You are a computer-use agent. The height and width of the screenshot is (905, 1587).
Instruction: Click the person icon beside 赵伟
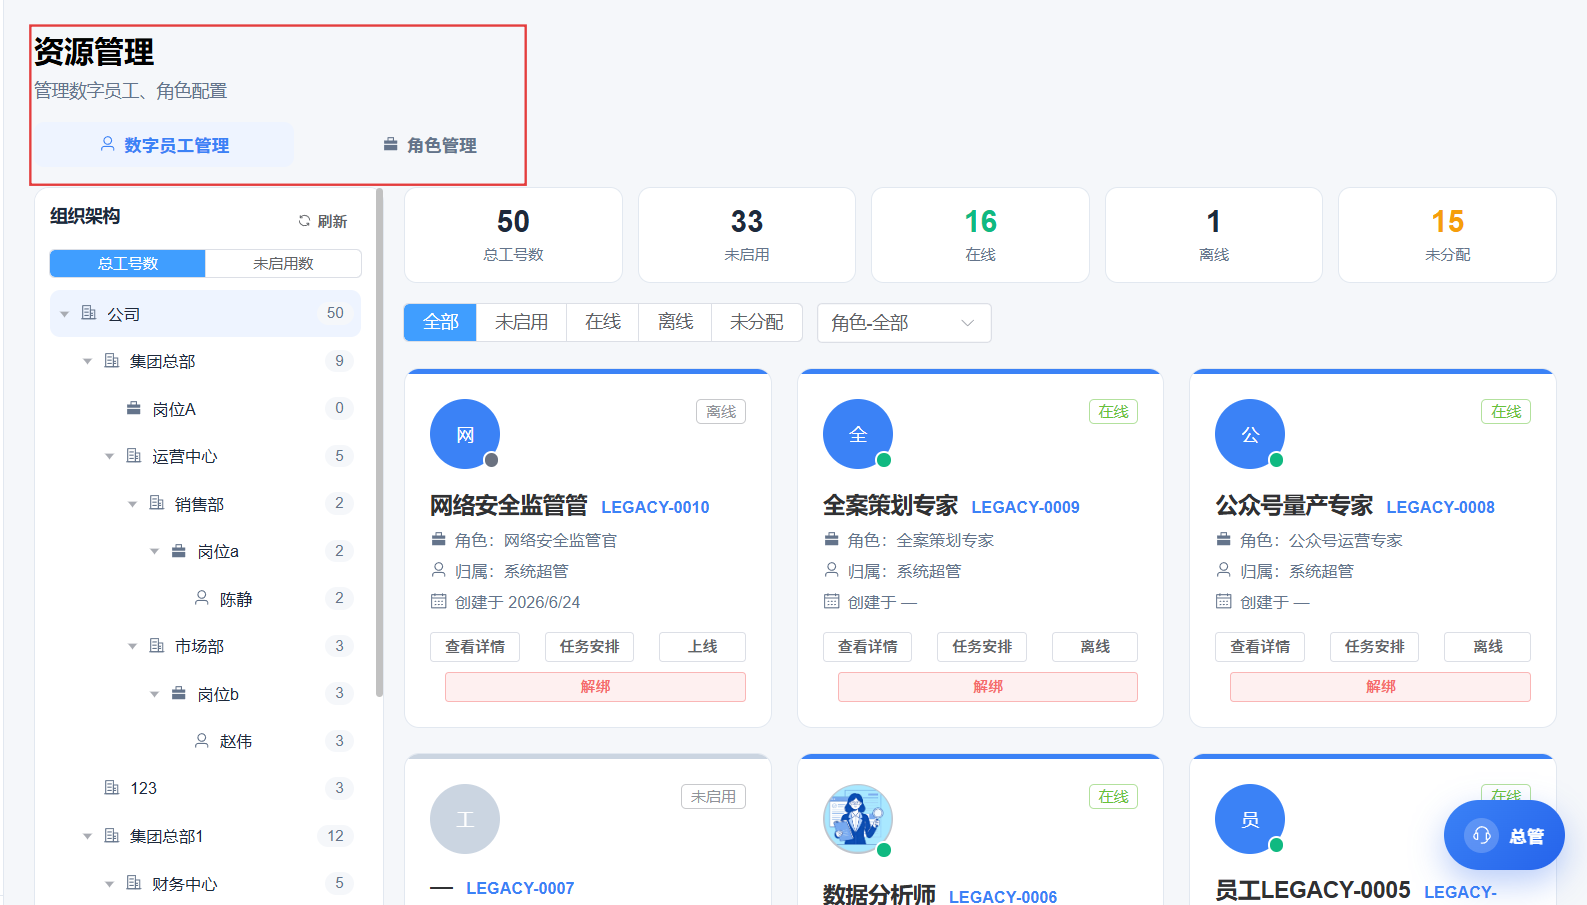[202, 740]
